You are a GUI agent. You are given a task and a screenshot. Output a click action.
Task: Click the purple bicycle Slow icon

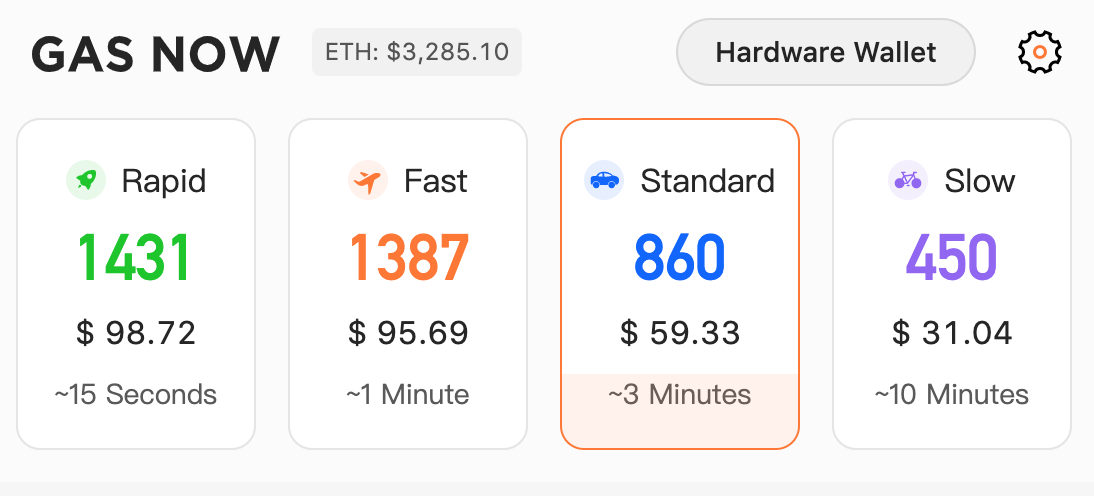908,181
